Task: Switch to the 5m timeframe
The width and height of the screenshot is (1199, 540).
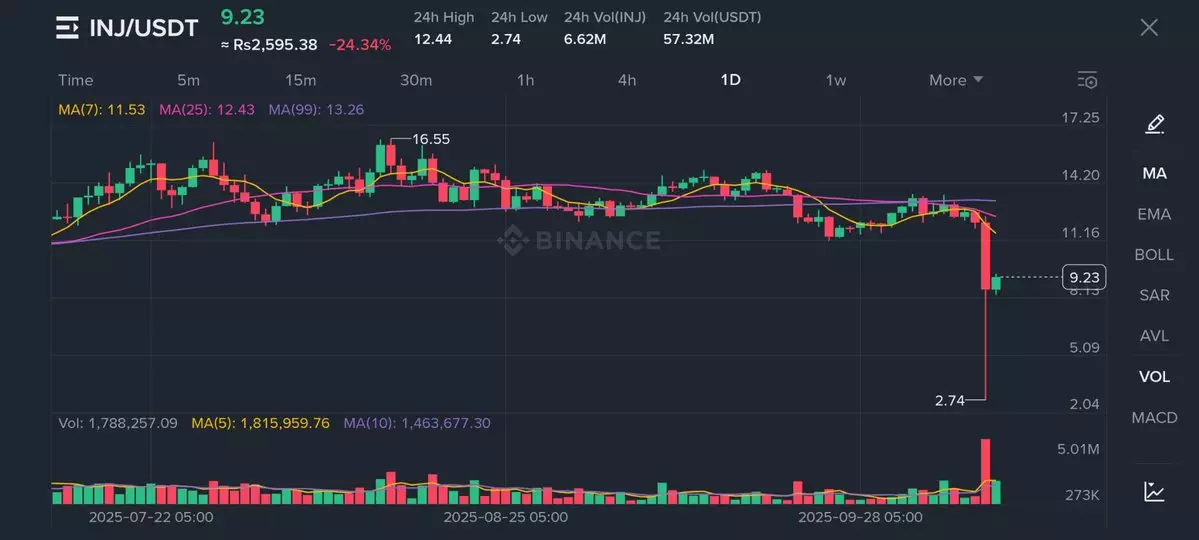Action: tap(188, 80)
